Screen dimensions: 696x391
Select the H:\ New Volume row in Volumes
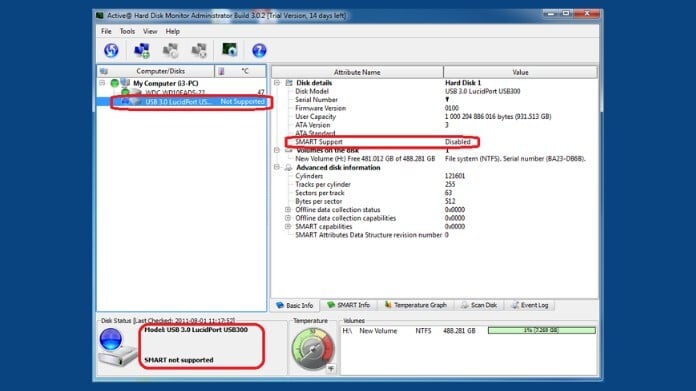tap(468, 331)
